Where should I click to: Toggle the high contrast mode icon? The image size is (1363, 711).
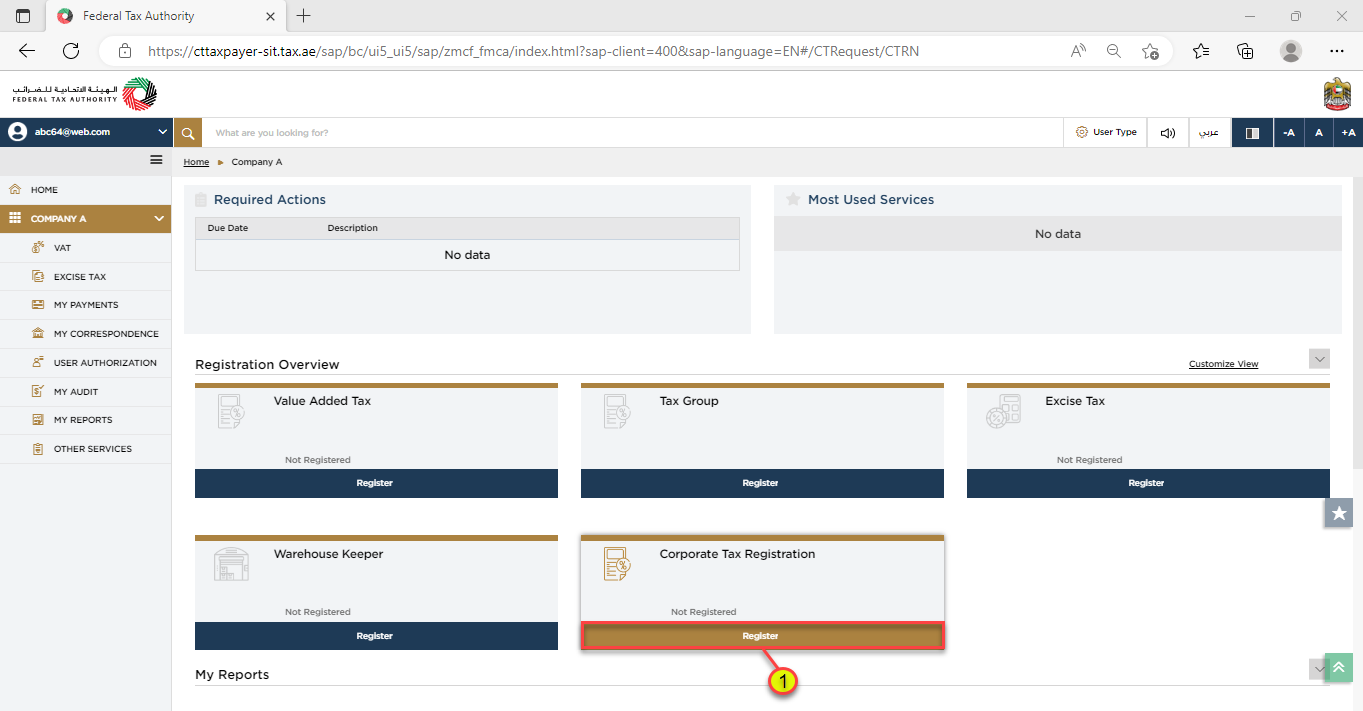coord(1252,132)
